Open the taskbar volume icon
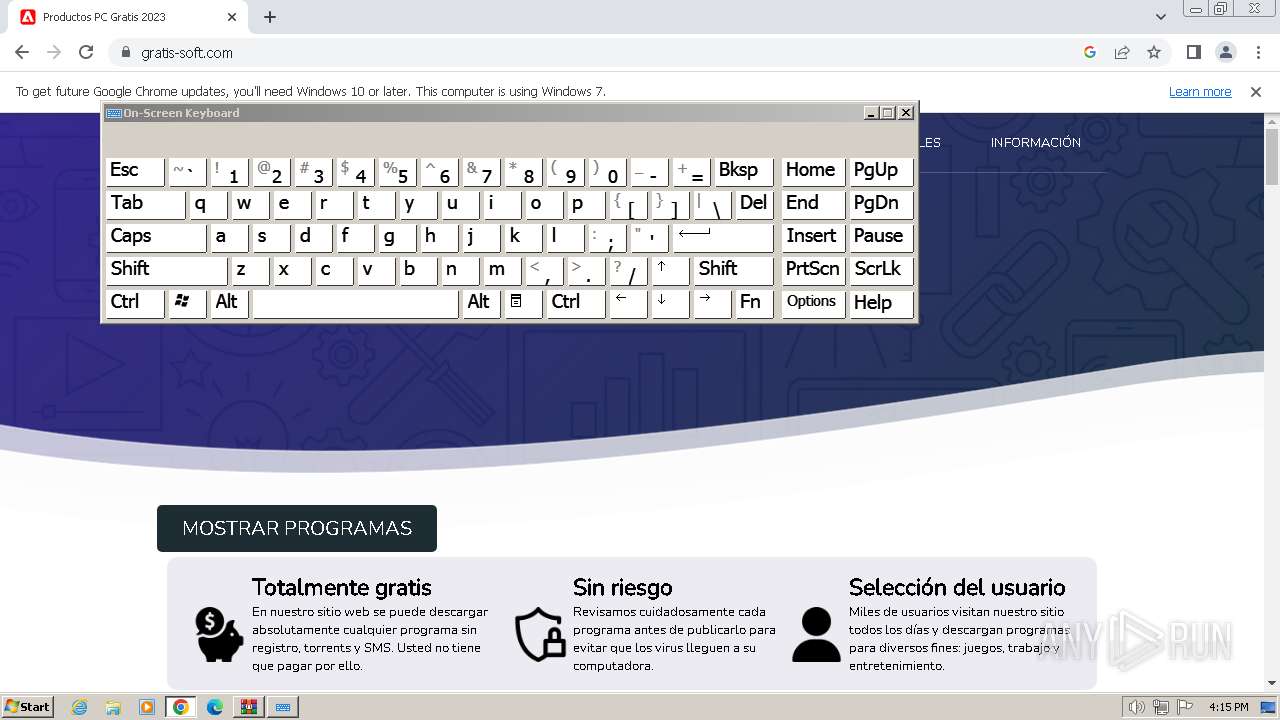This screenshot has width=1280, height=720. click(1136, 707)
